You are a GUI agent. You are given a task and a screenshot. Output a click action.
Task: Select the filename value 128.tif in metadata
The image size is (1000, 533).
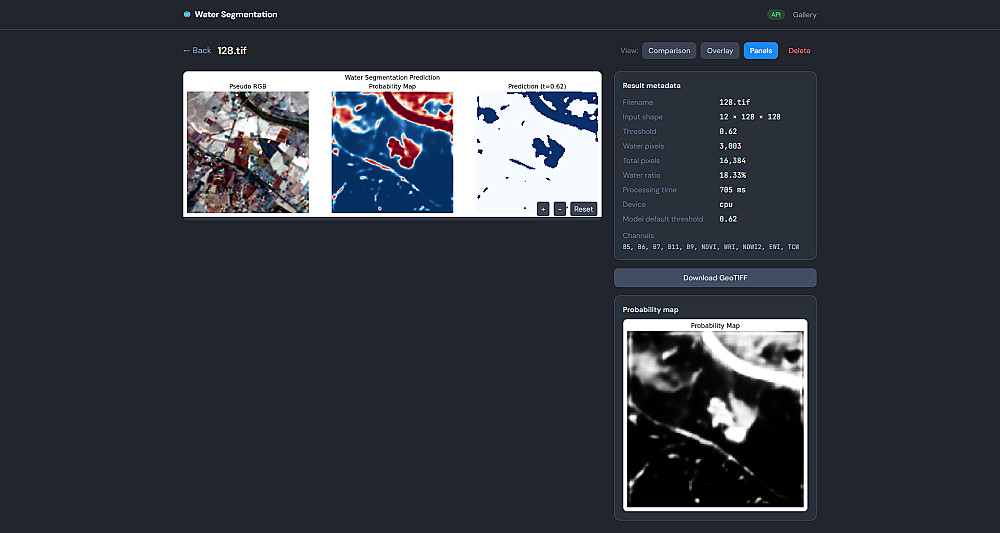(735, 102)
